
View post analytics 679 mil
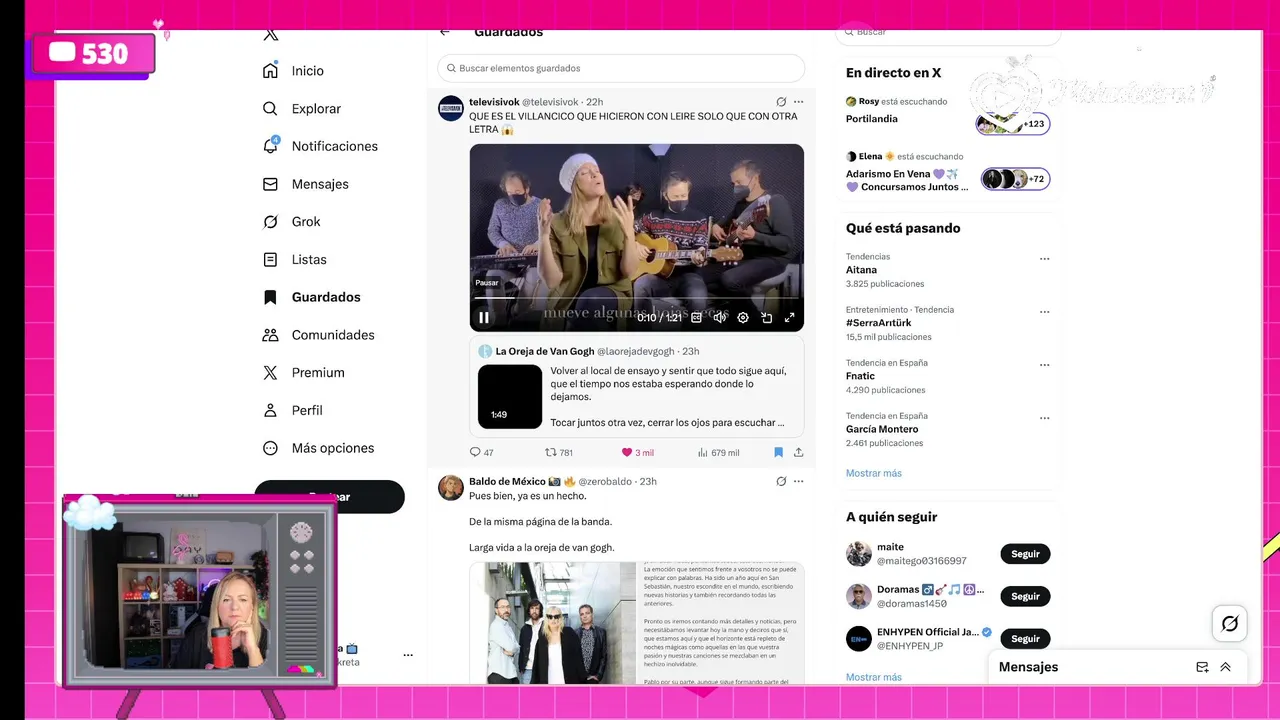coord(719,452)
